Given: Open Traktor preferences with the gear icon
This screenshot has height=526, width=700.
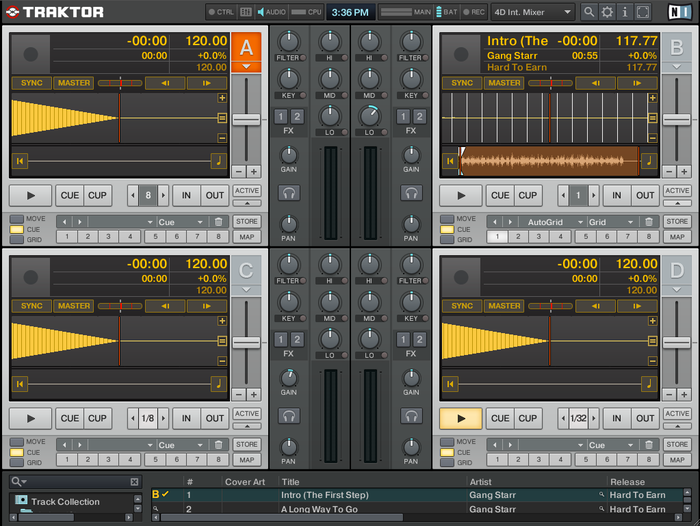Looking at the screenshot, I should pos(607,12).
